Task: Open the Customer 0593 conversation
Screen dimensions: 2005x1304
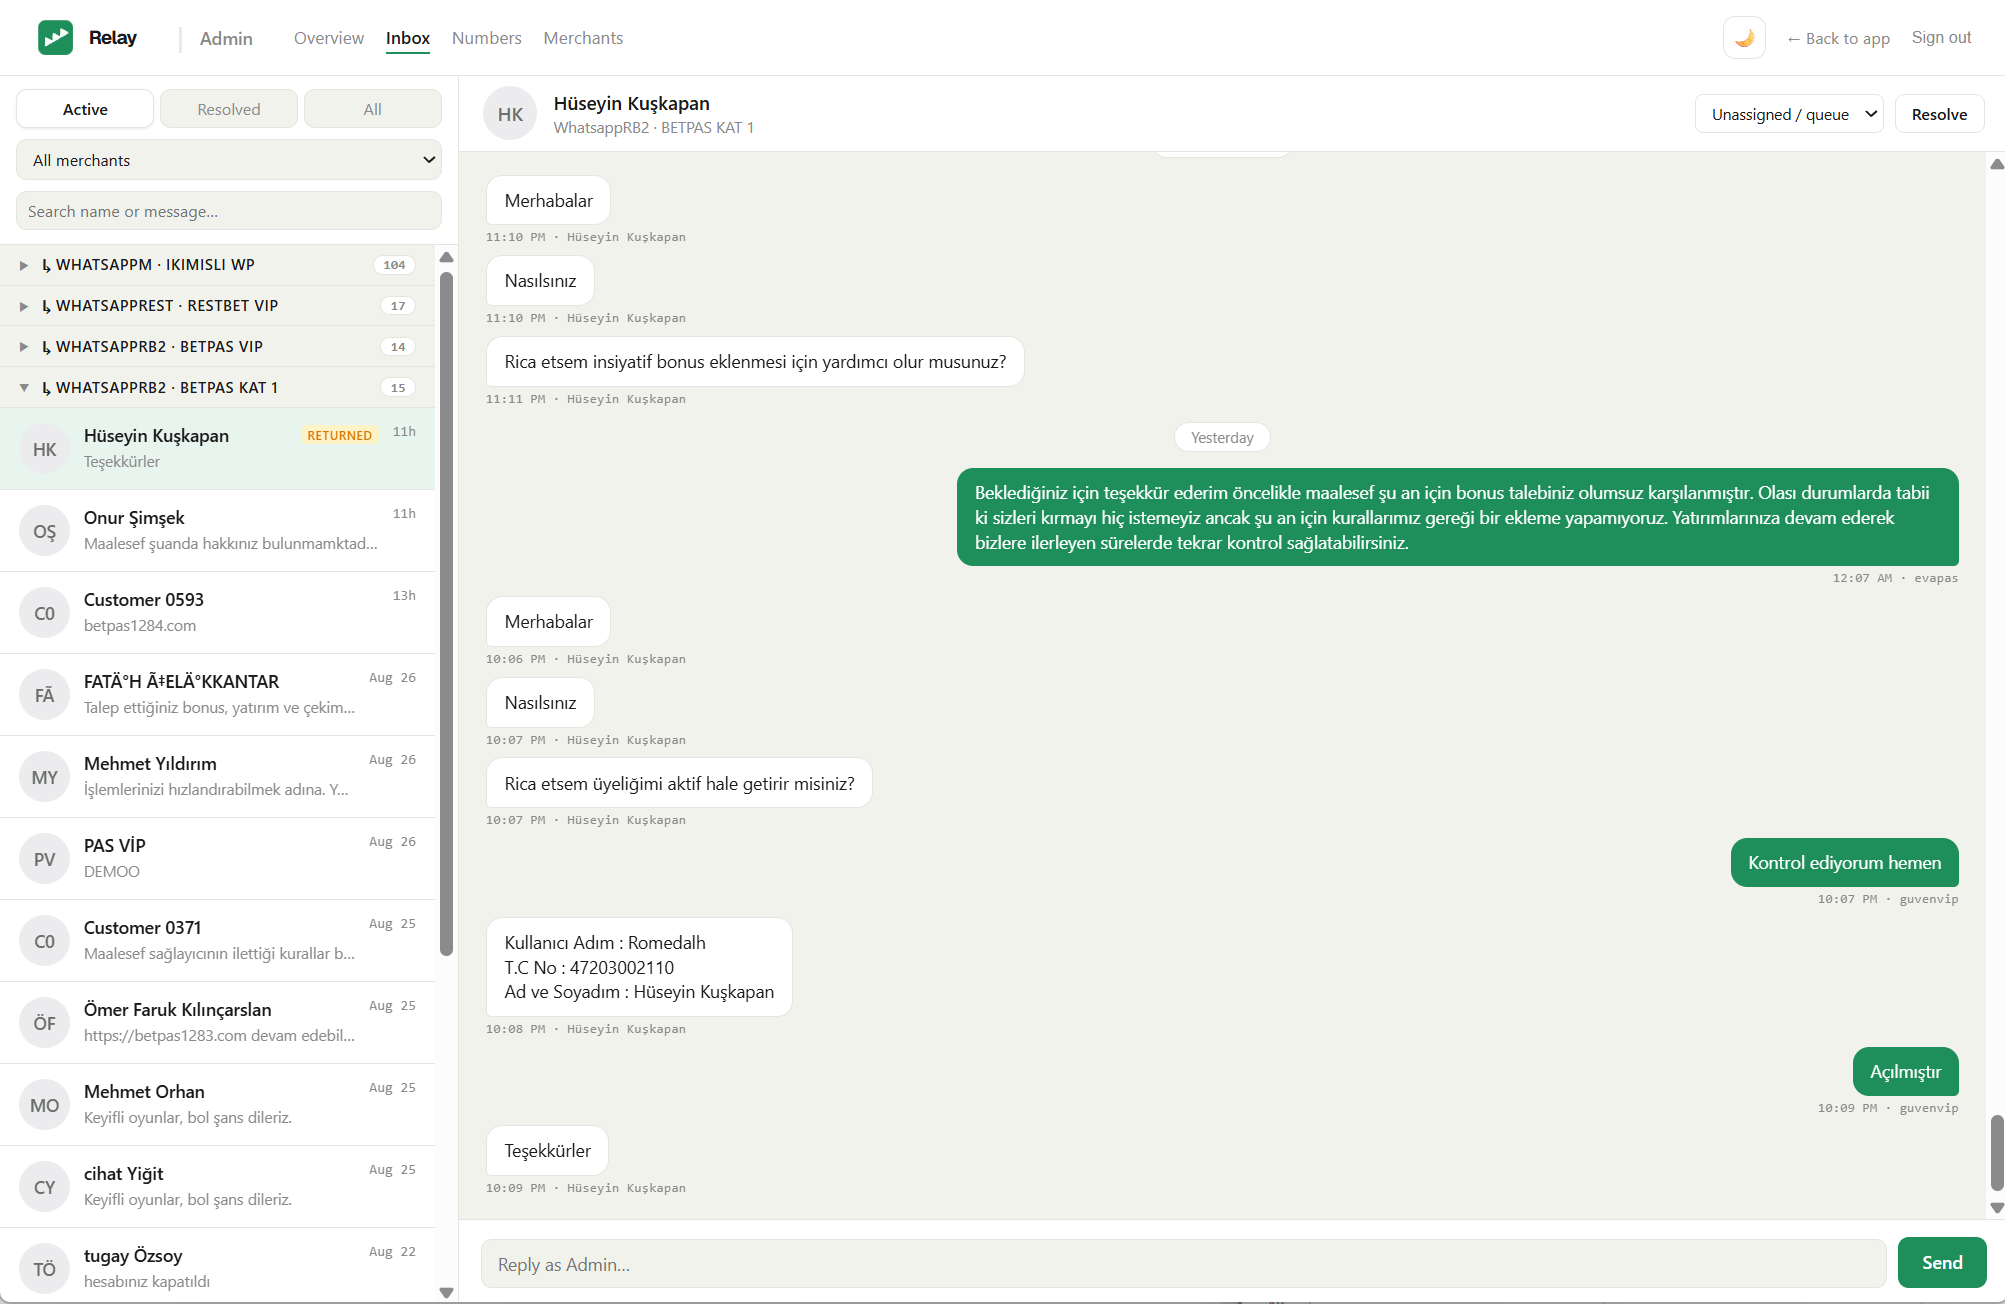Action: coord(218,613)
